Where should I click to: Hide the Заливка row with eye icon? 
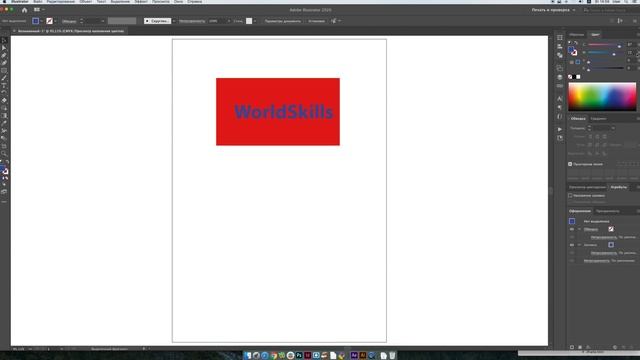pyautogui.click(x=572, y=245)
